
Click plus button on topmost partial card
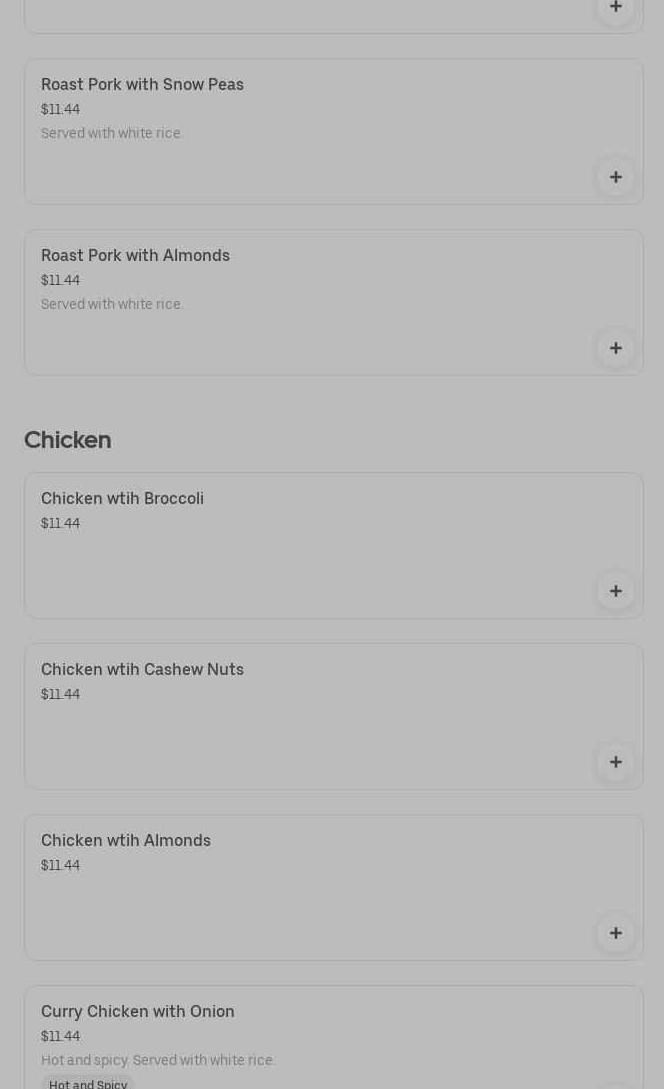point(615,7)
